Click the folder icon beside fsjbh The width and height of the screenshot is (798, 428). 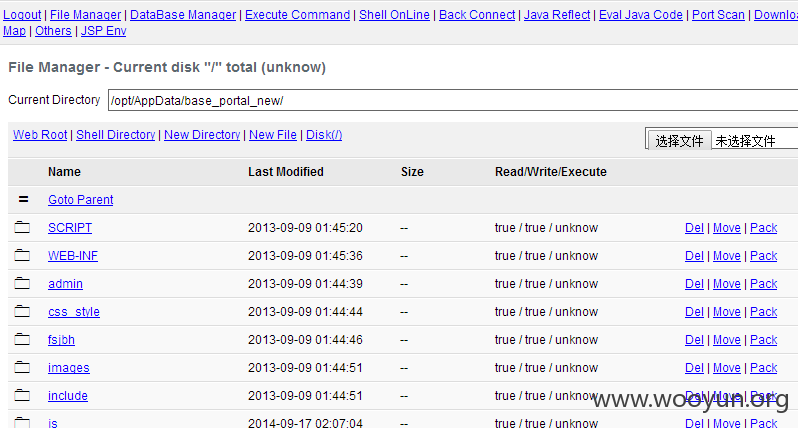22,339
